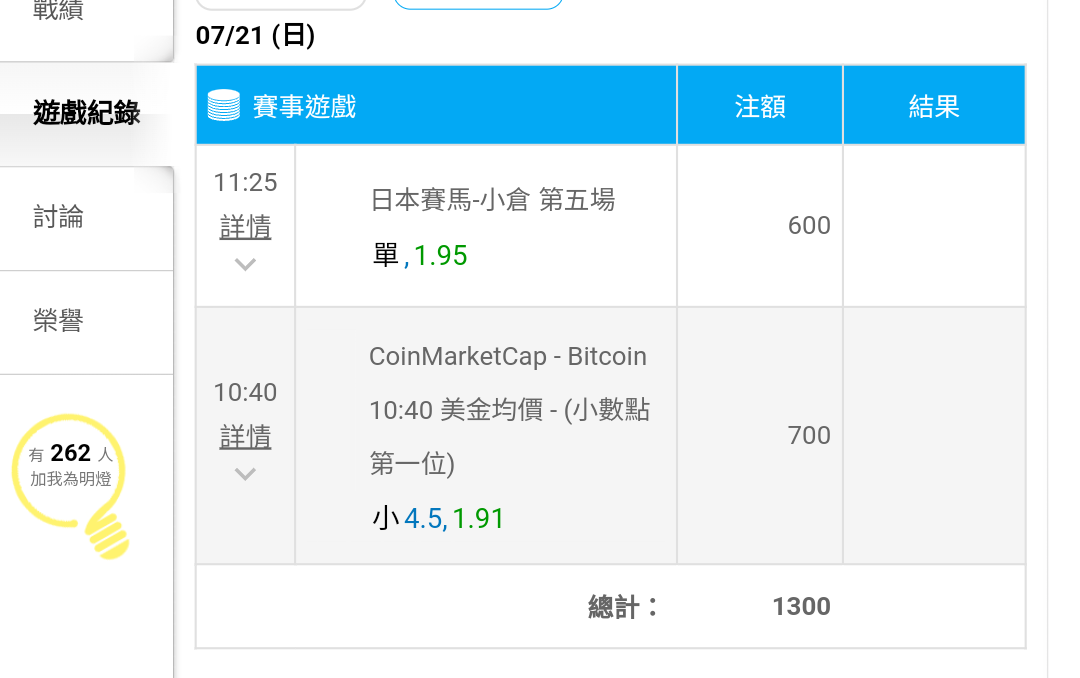The width and height of the screenshot is (1080, 678).
Task: Click the 07/21 (日) date heading
Action: [x=256, y=36]
